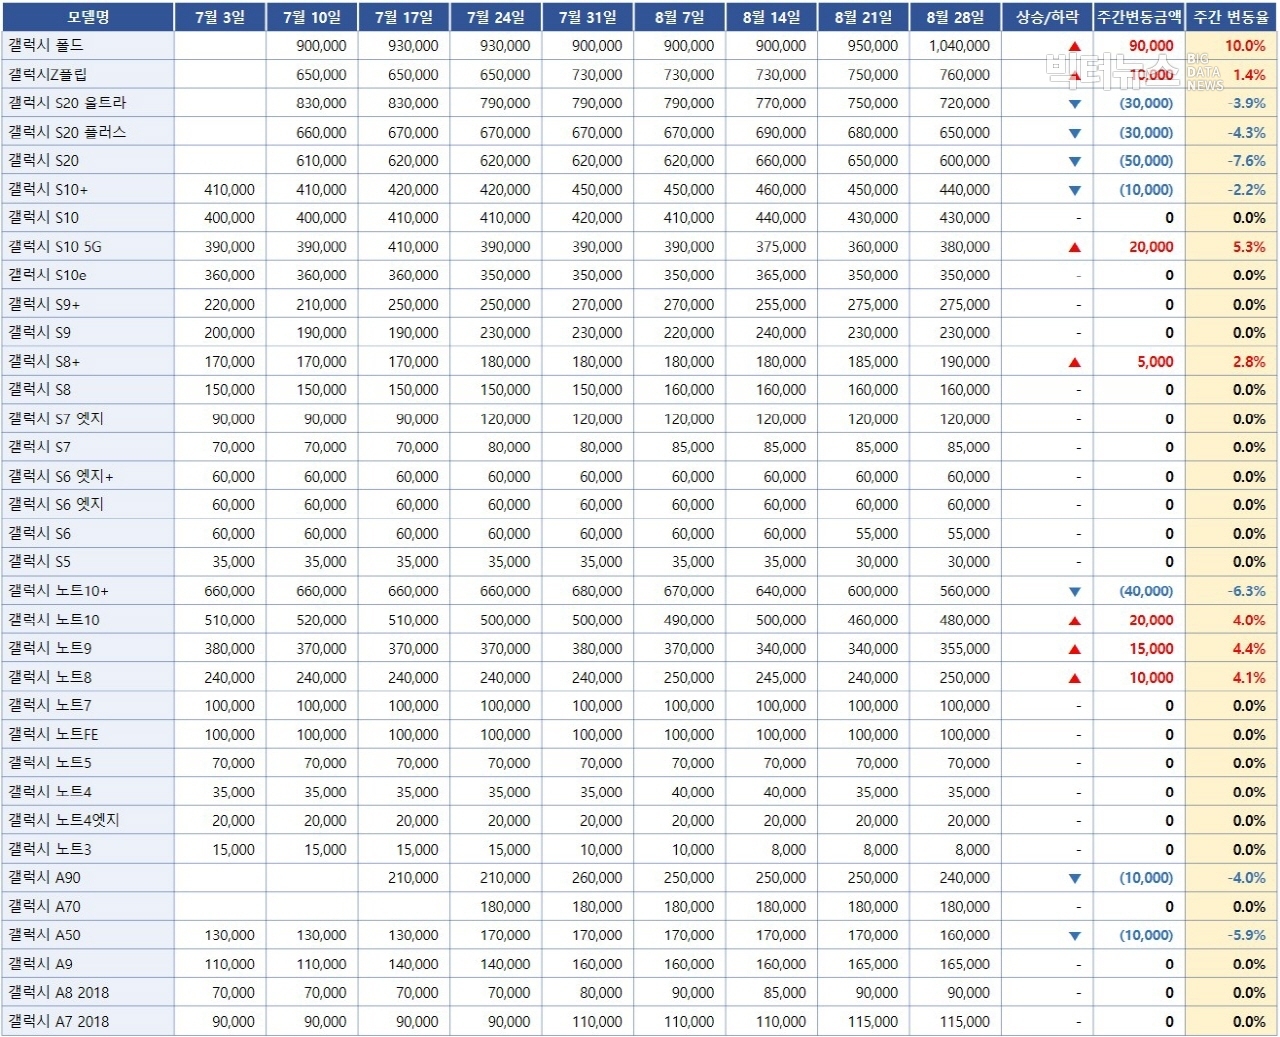Click the 1,040,000 price for 갤럭시 폴드

coord(959,46)
